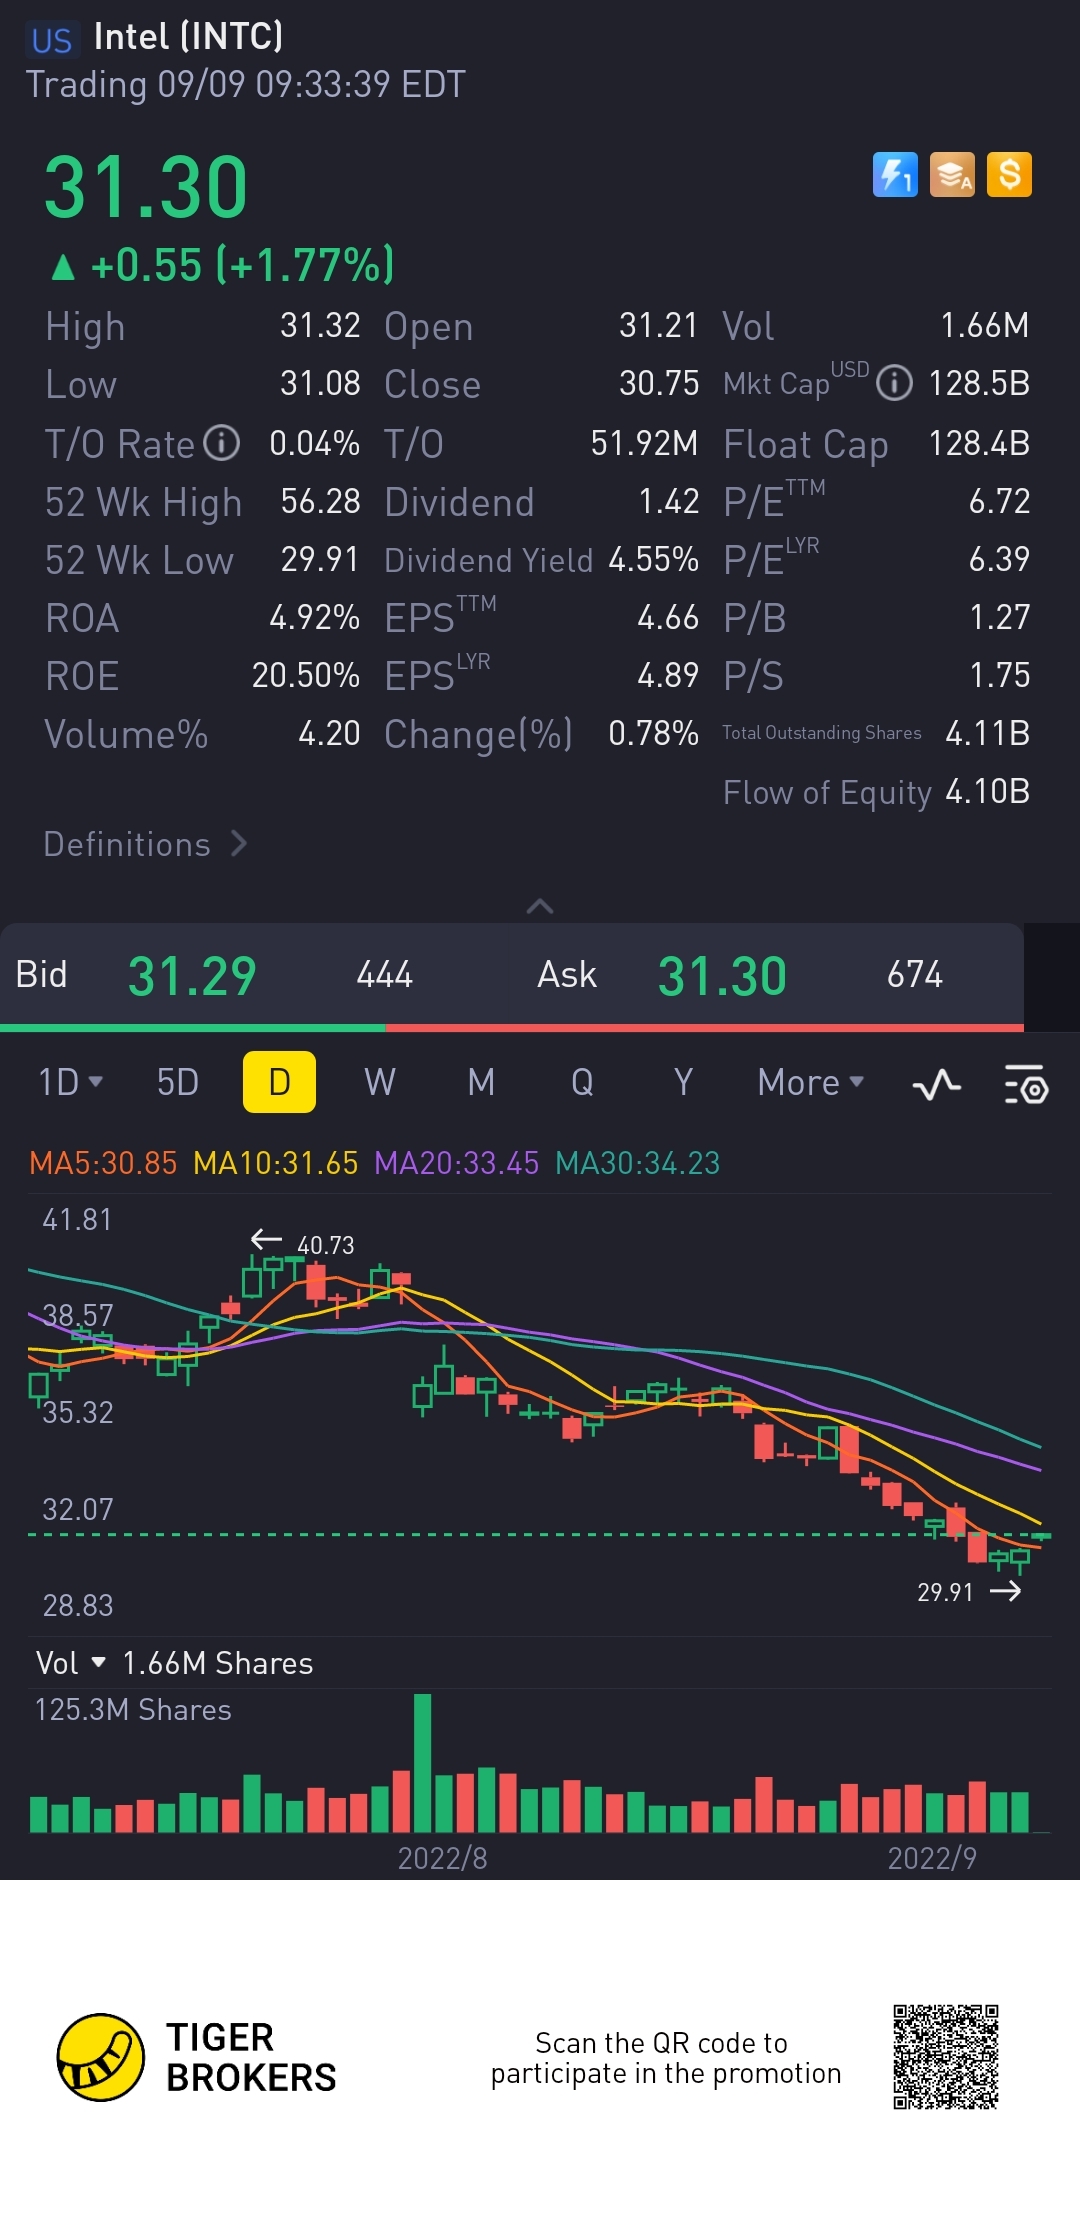The width and height of the screenshot is (1080, 2236).
Task: Open T/O Rate info icon
Action: coord(222,443)
